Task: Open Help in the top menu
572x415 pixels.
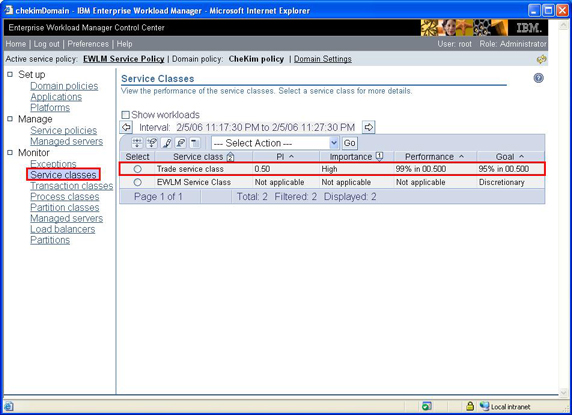Action: pyautogui.click(x=124, y=44)
